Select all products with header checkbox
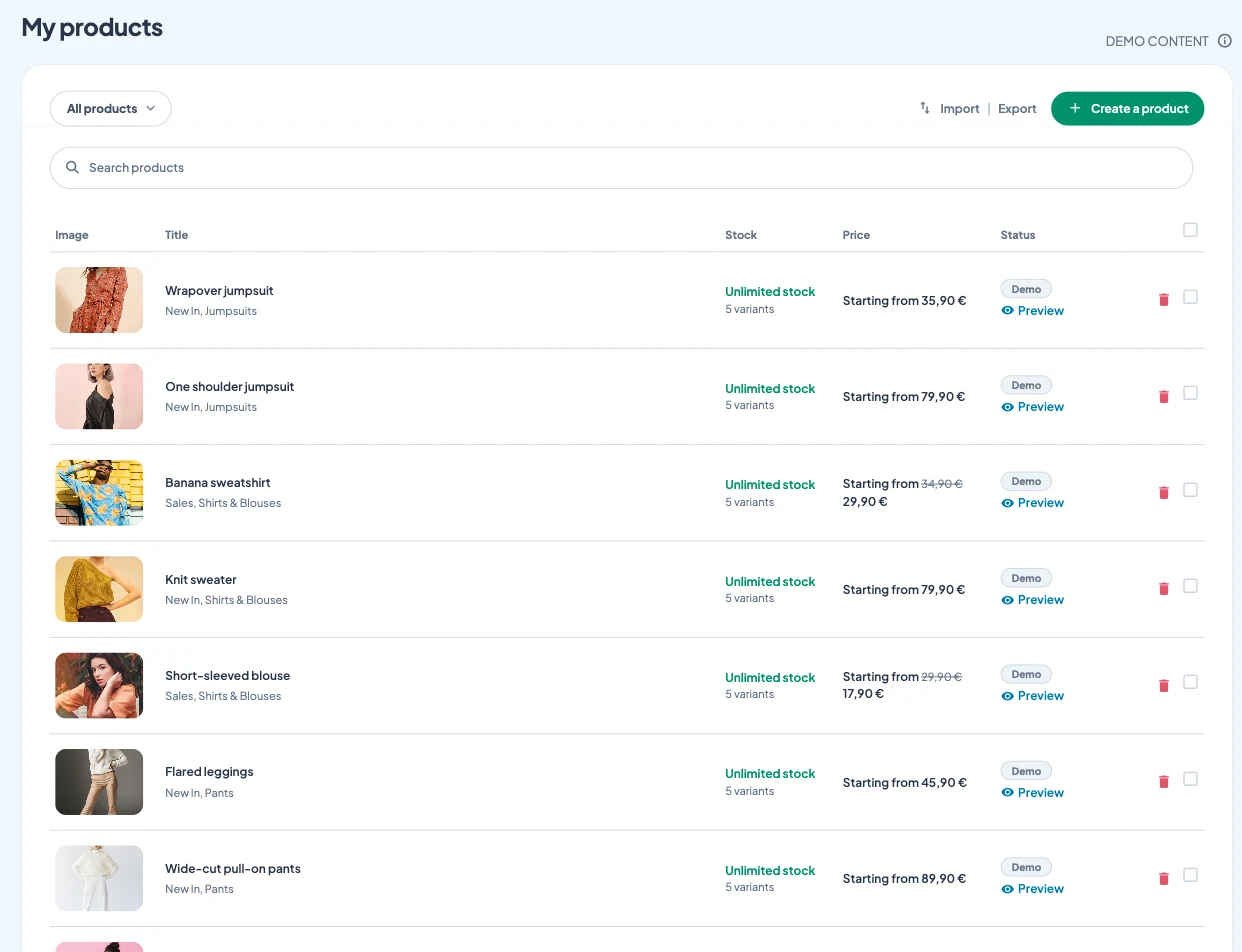1242x952 pixels. coord(1190,230)
